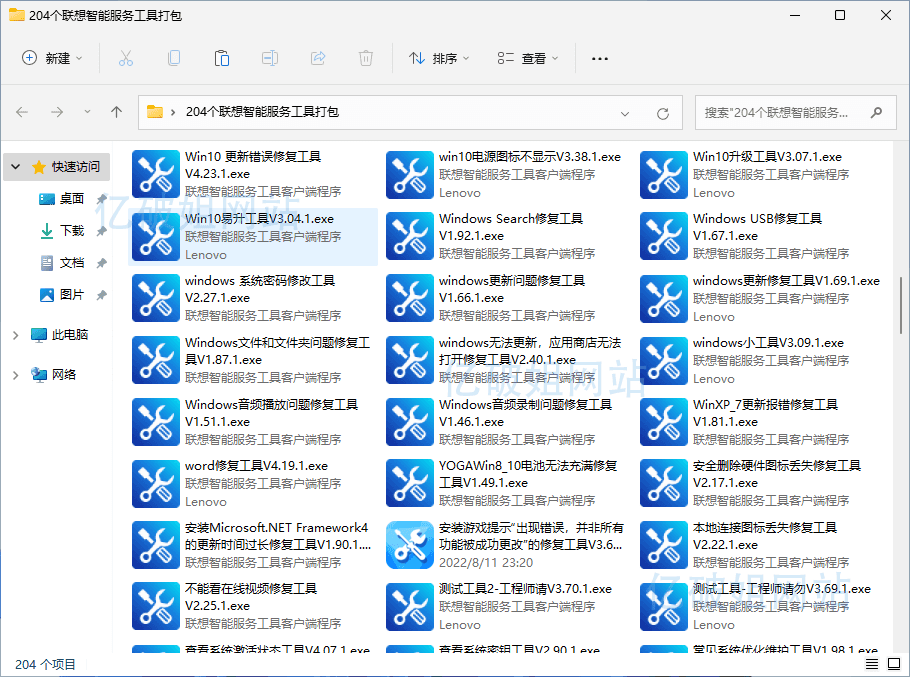This screenshot has height=677, width=910.
Task: Open the Share icon in the toolbar
Action: (317, 58)
